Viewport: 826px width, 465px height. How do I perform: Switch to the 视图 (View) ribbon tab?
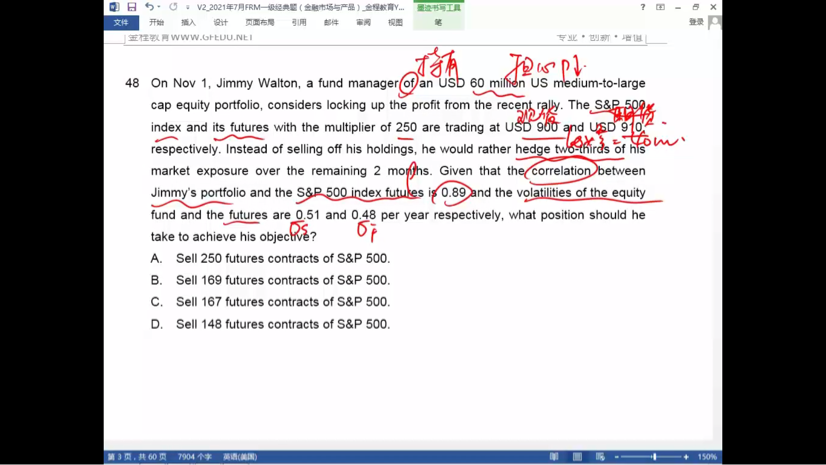[395, 22]
